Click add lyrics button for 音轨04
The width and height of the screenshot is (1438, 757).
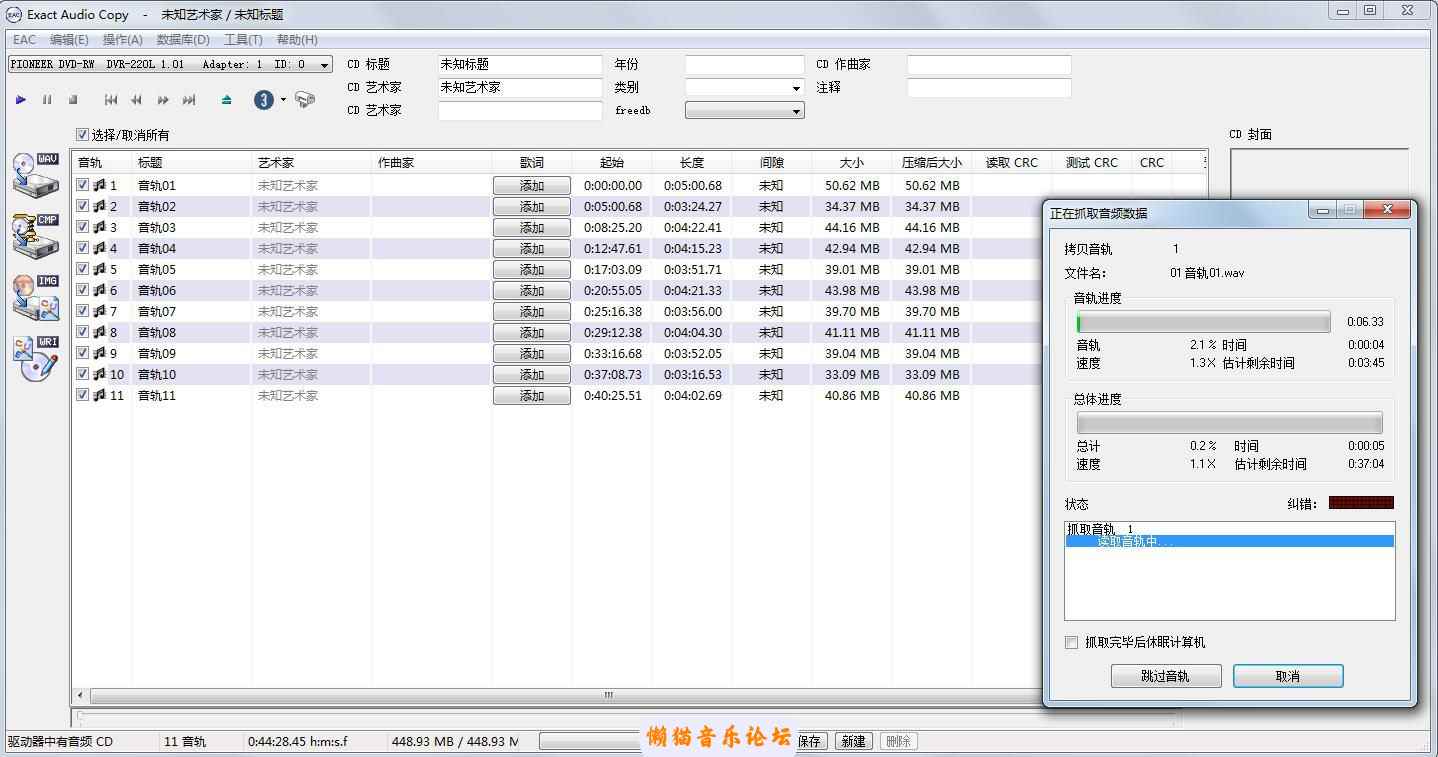pyautogui.click(x=532, y=249)
